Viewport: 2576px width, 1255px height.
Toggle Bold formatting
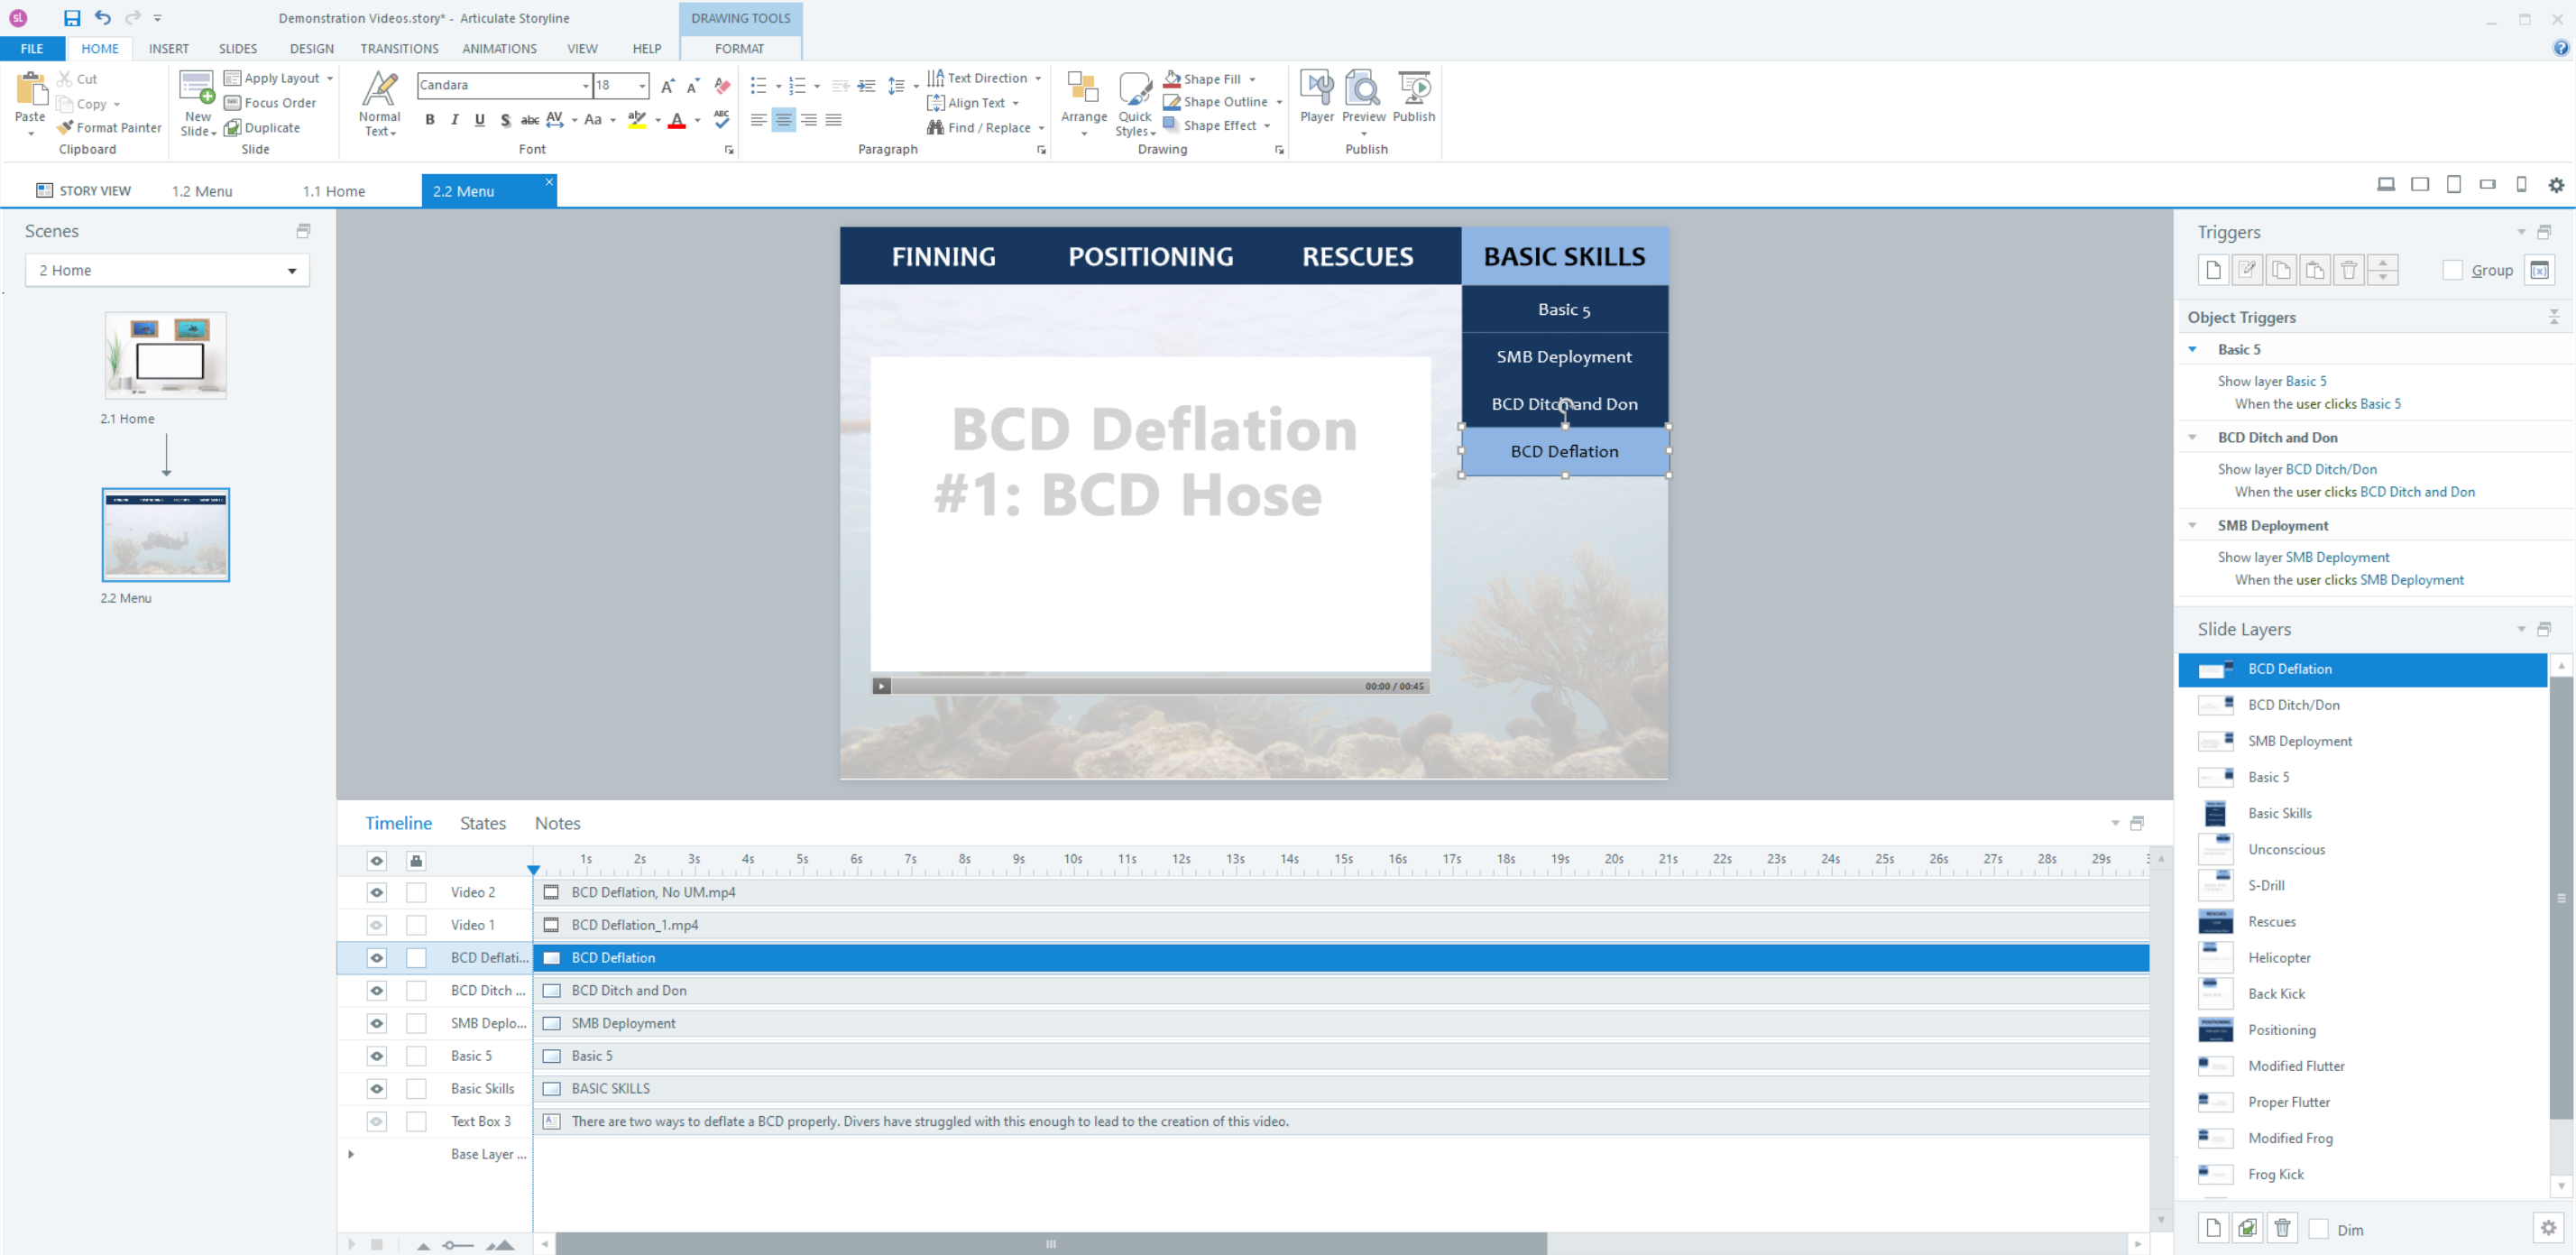pyautogui.click(x=430, y=120)
